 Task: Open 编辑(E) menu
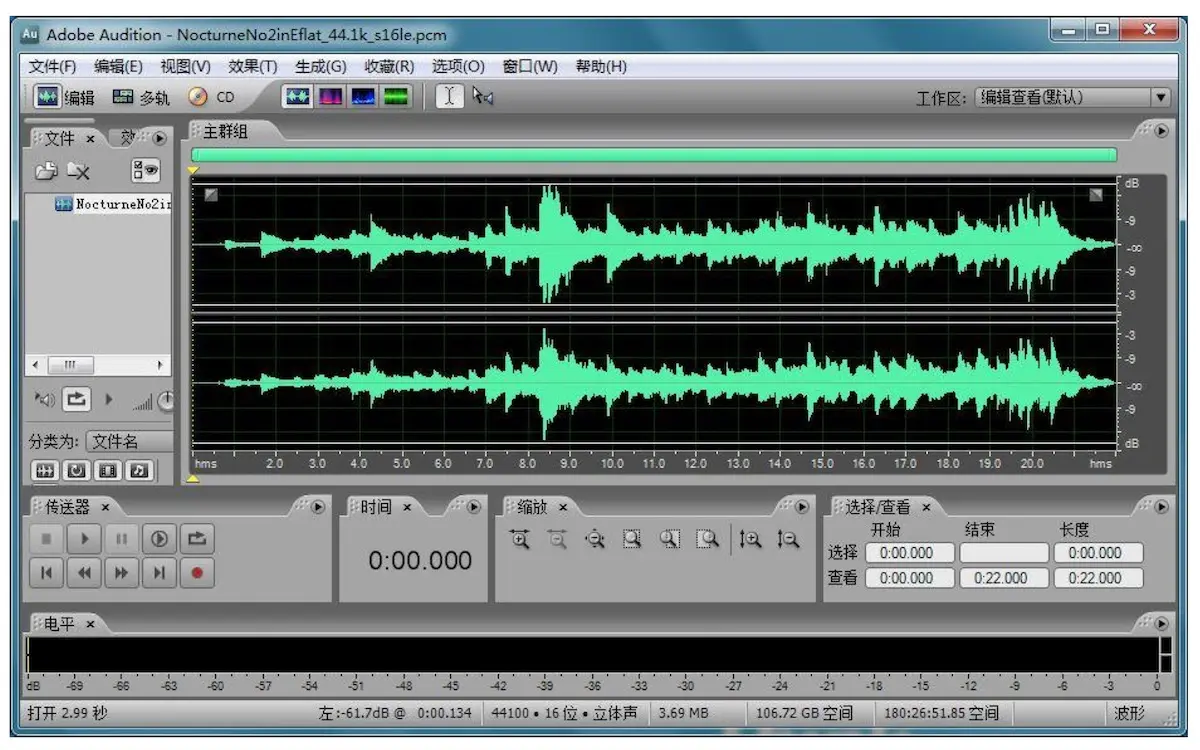(119, 66)
